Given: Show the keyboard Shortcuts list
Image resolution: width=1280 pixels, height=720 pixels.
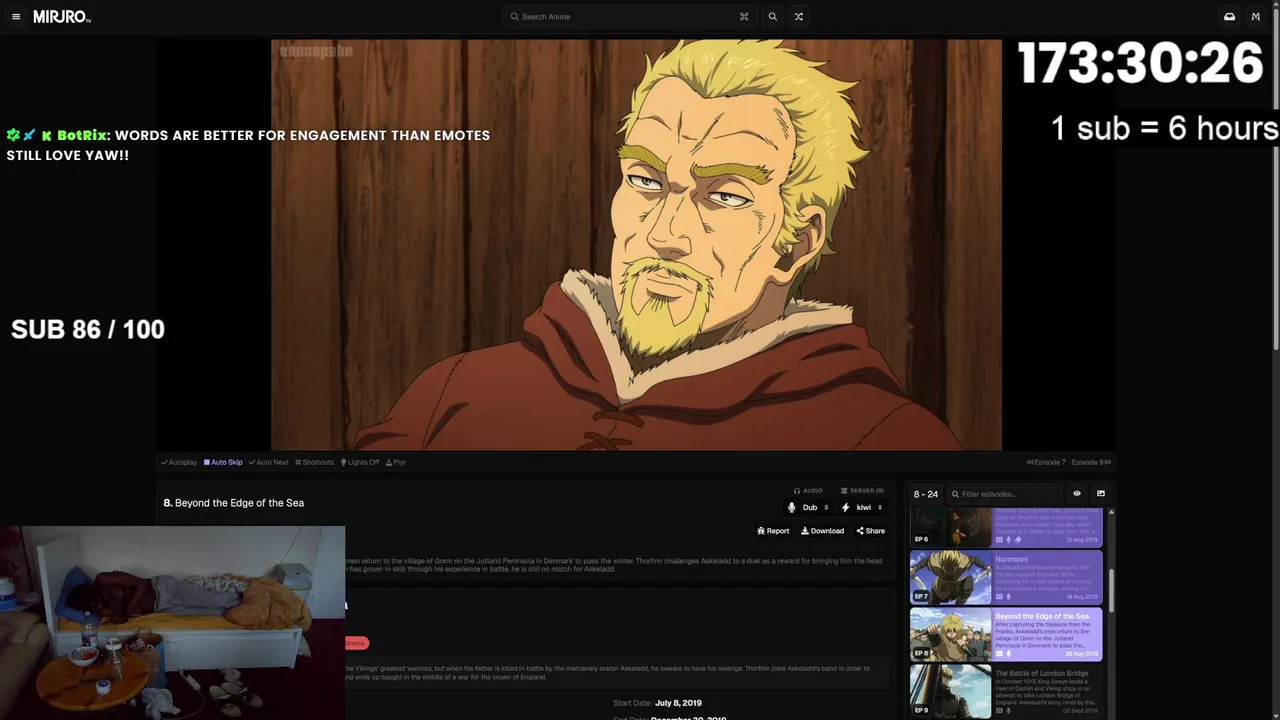Looking at the screenshot, I should pyautogui.click(x=314, y=462).
